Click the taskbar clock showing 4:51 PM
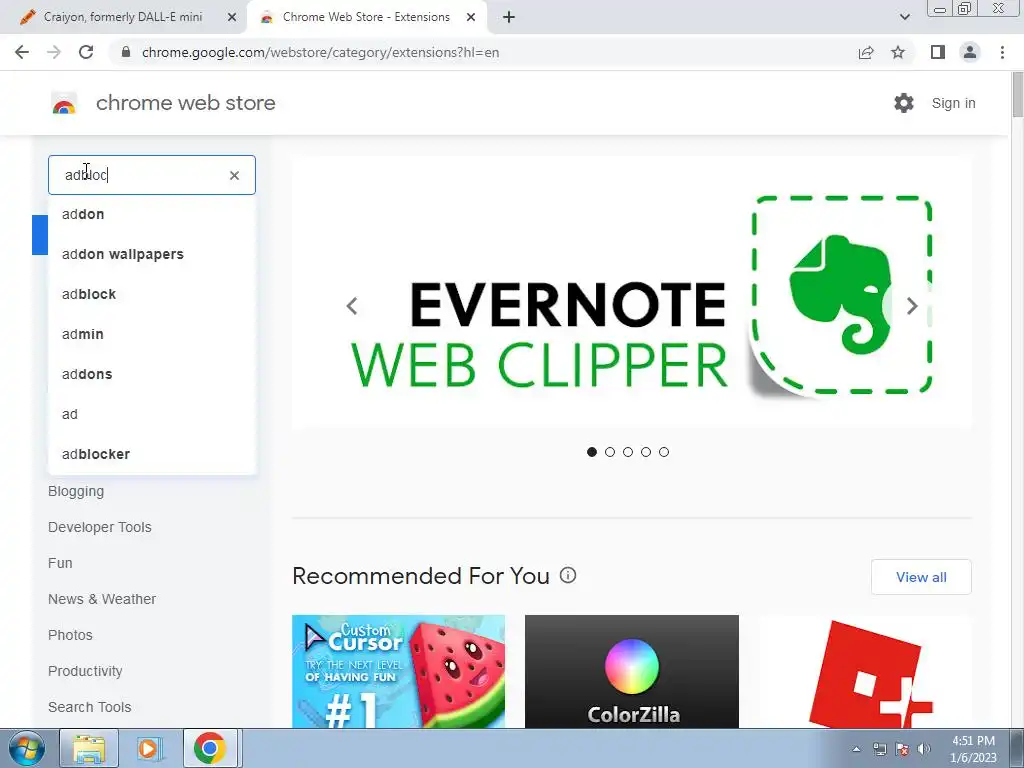 click(x=973, y=749)
